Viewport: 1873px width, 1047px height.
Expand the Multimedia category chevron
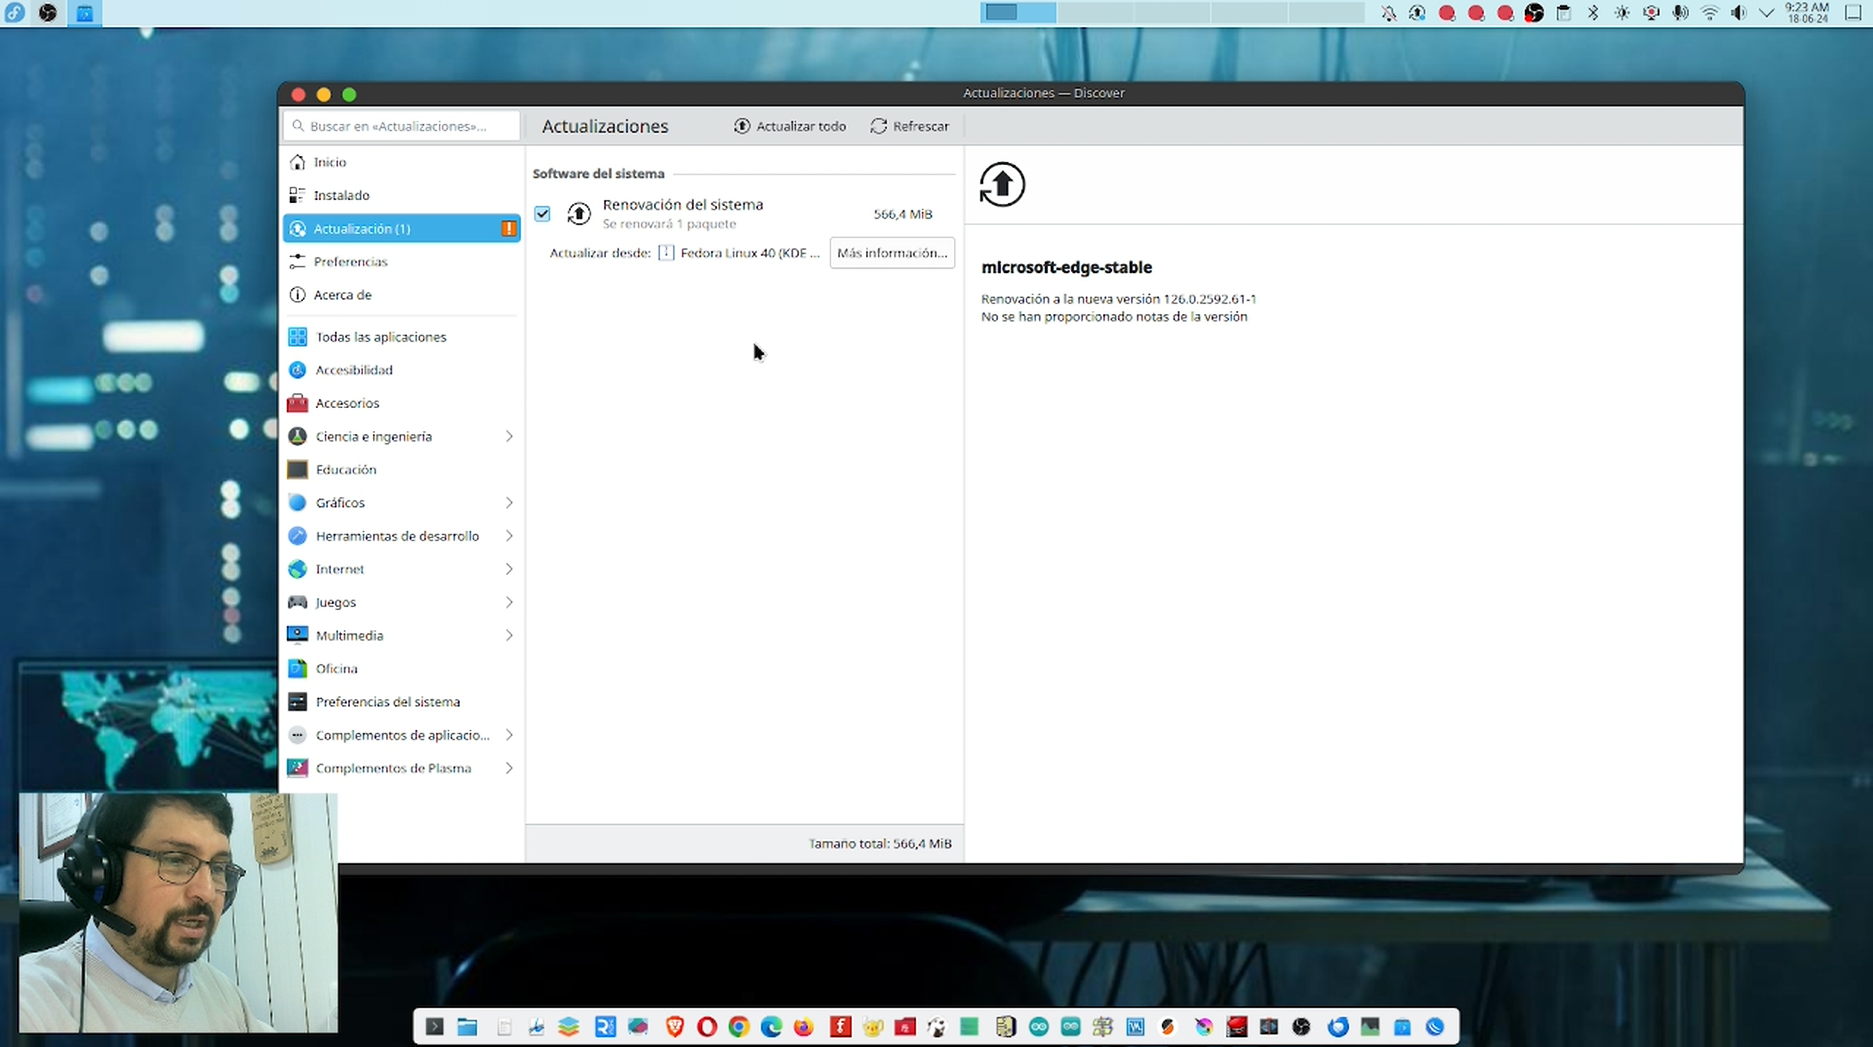[509, 635]
